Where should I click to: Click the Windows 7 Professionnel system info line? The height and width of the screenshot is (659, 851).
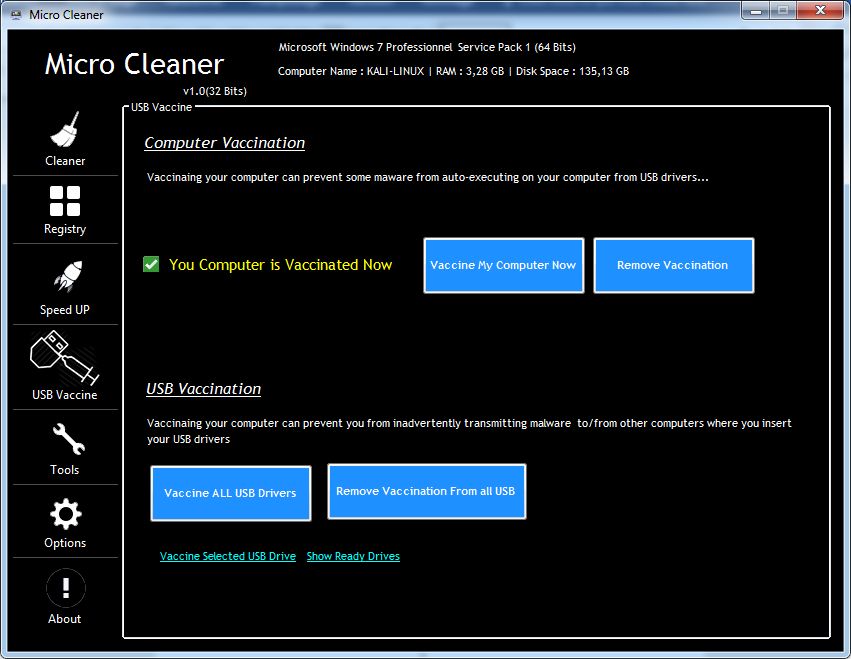coord(427,47)
